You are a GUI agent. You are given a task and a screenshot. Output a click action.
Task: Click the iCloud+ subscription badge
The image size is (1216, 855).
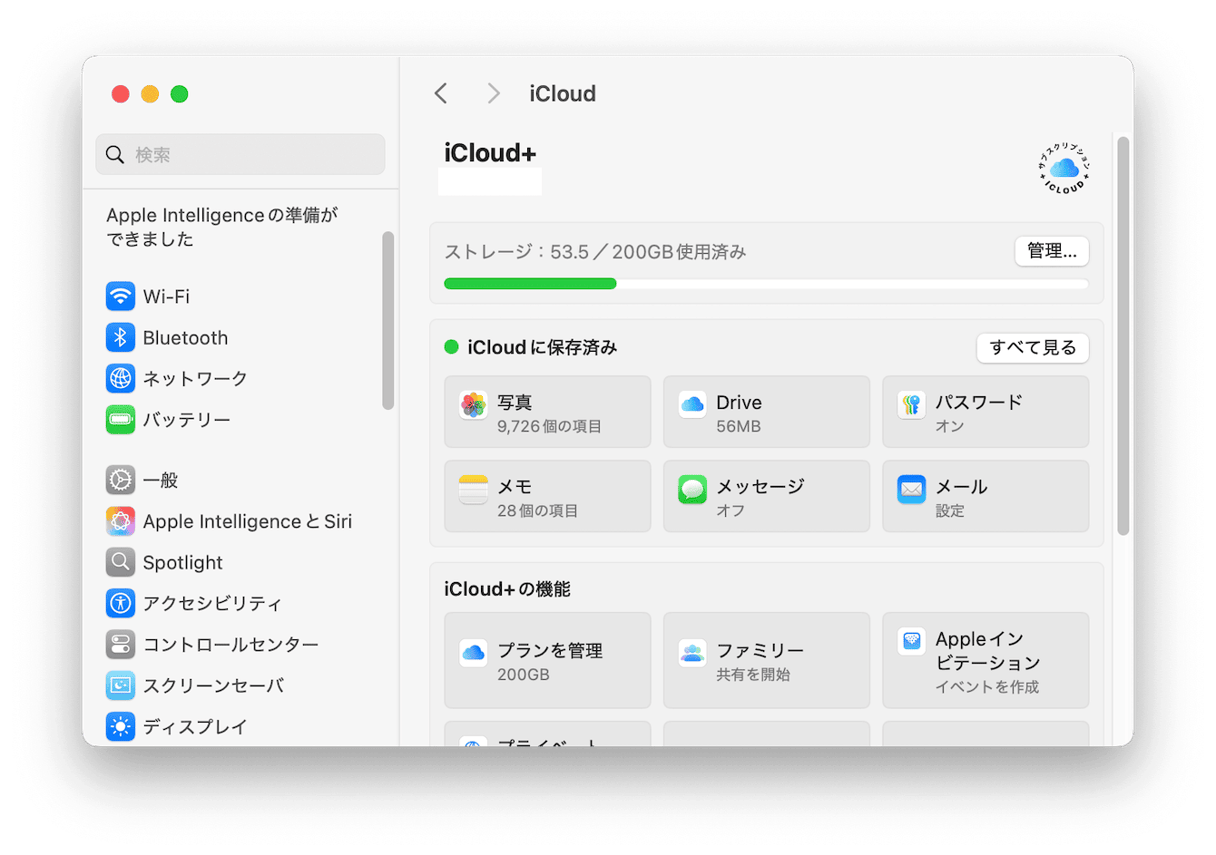point(1063,168)
